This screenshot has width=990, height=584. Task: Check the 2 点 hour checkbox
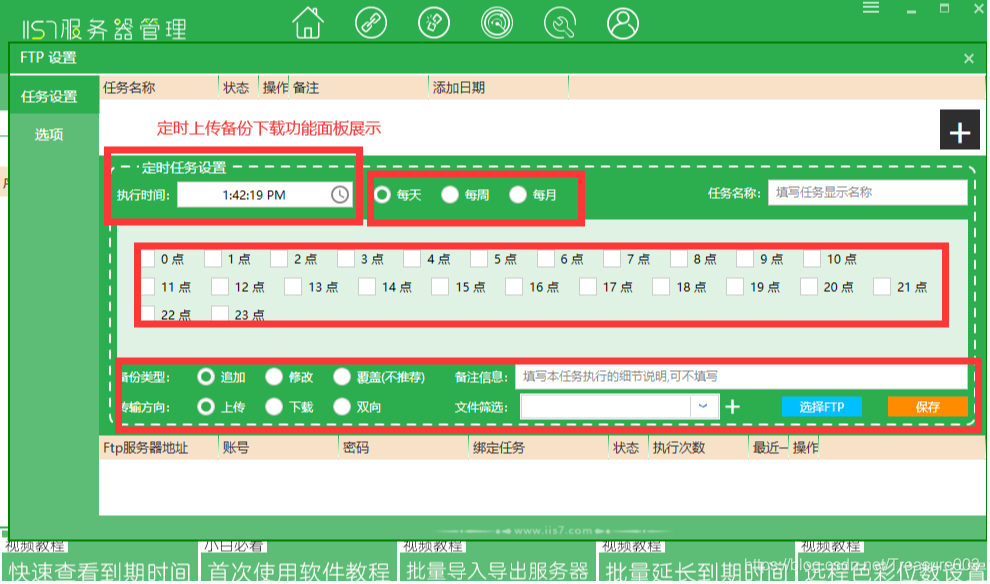(279, 259)
